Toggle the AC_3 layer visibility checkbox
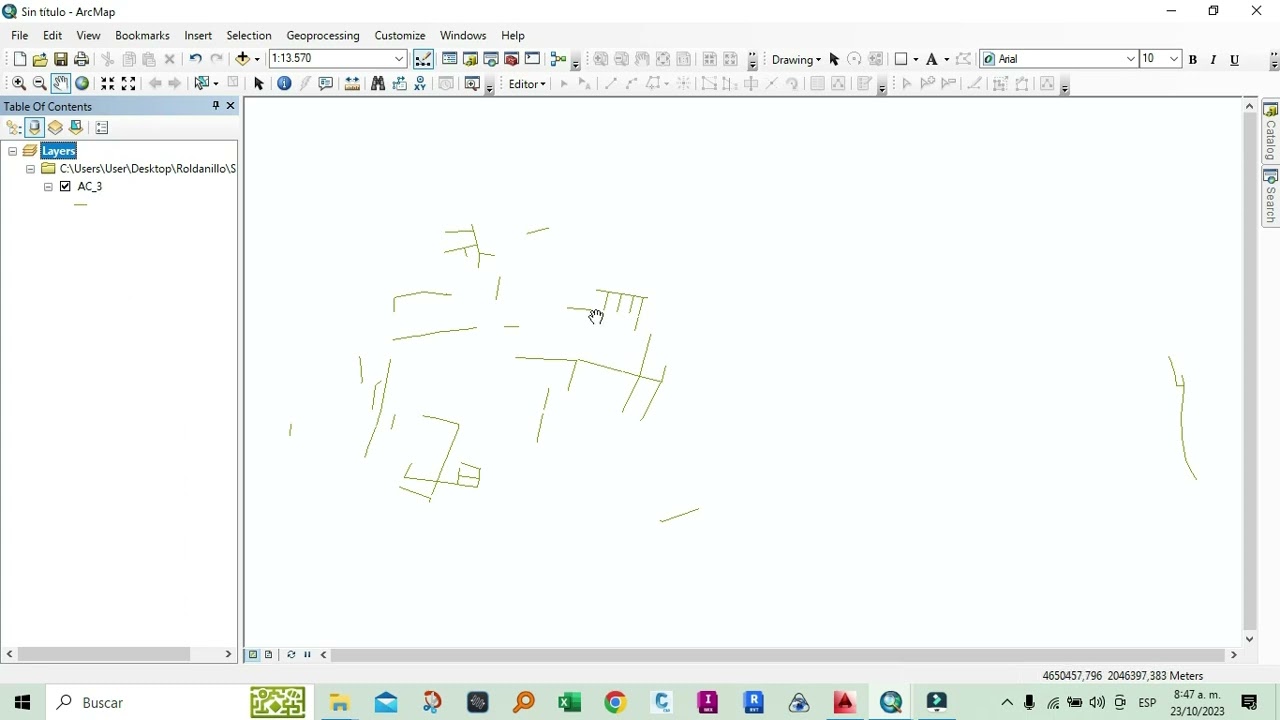The width and height of the screenshot is (1280, 720). [66, 187]
